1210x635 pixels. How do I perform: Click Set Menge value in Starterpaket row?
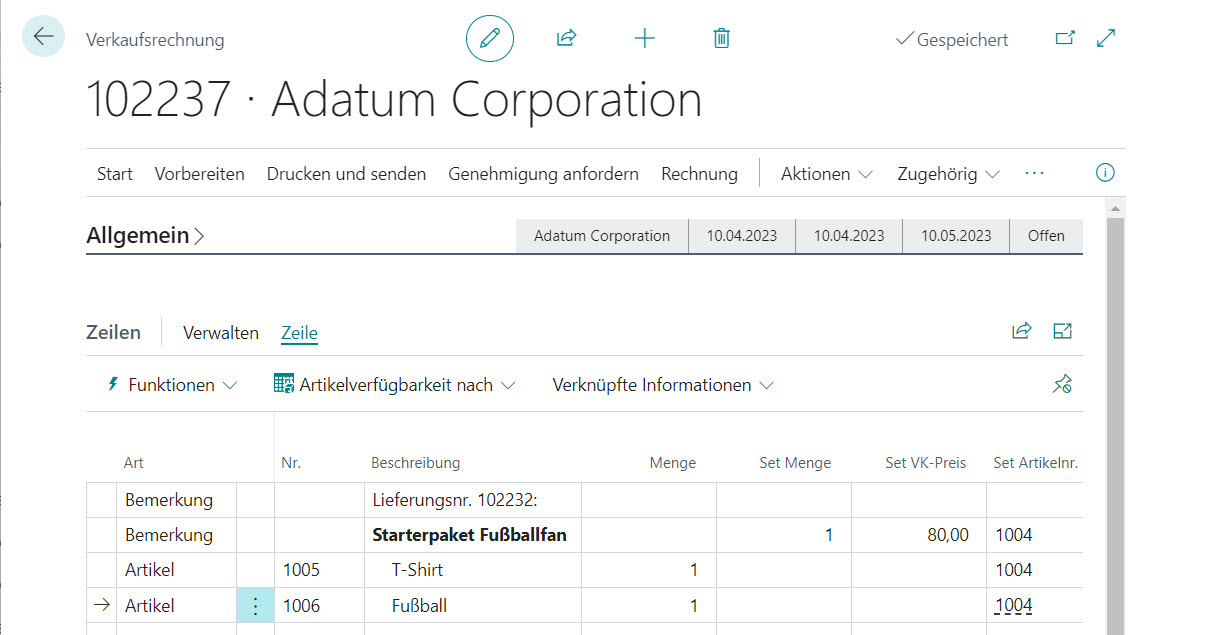784,535
